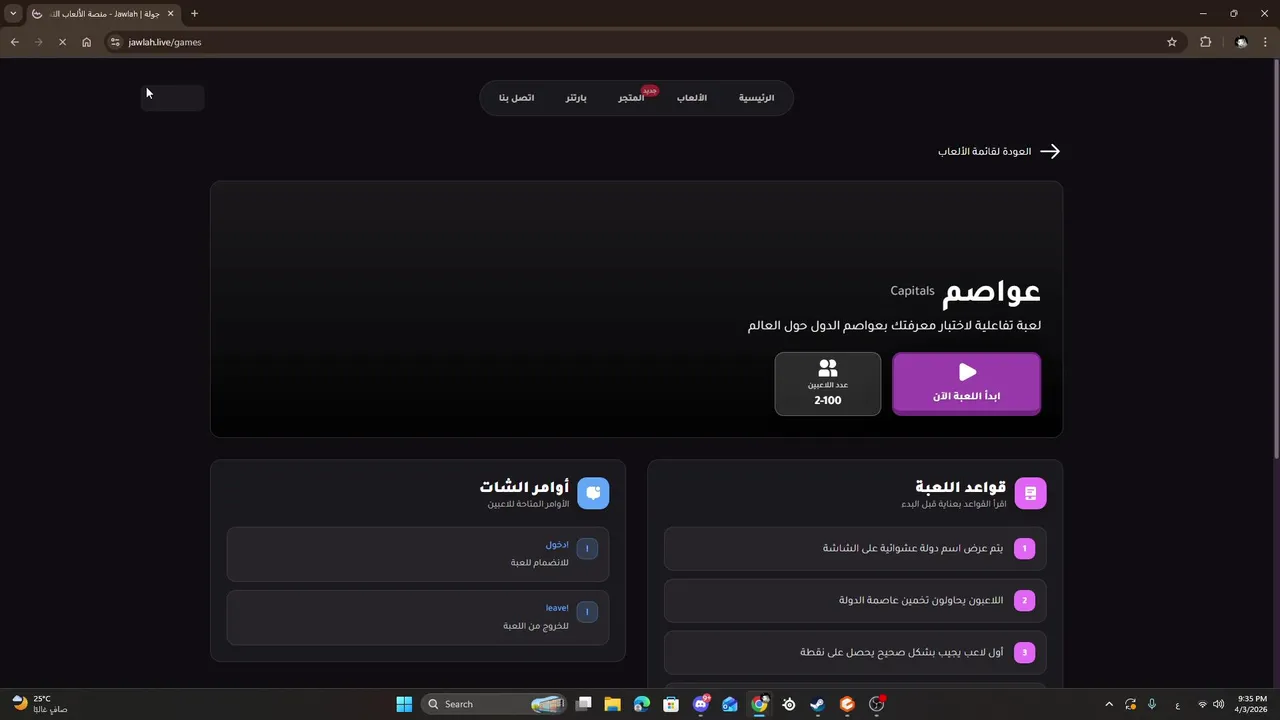Viewport: 1280px width, 720px height.
Task: Click the pink number 1 rule badge
Action: 1024,548
